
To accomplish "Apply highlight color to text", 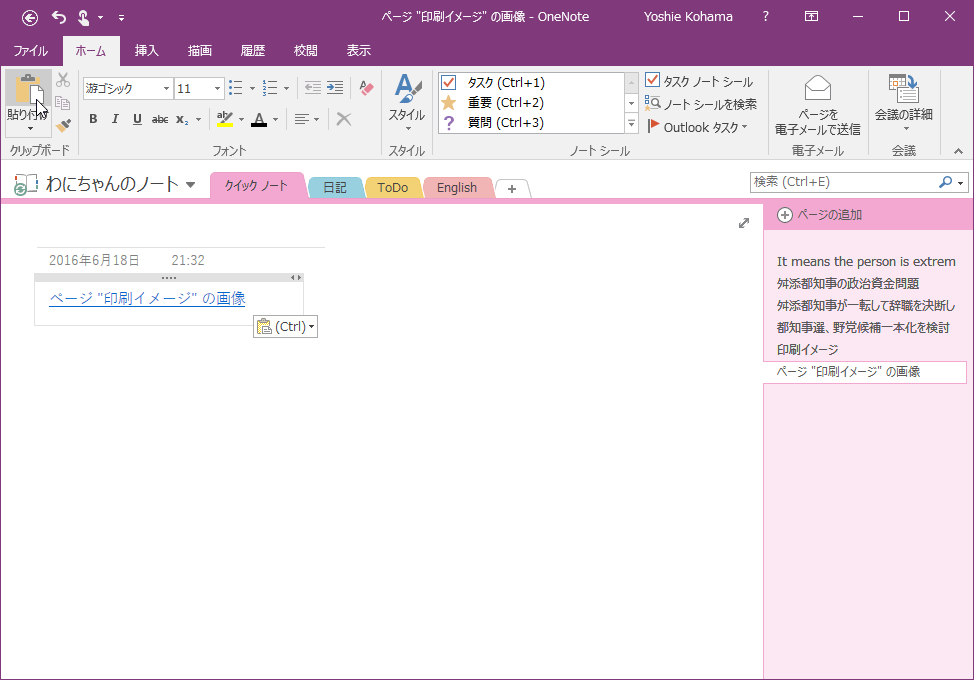I will click(225, 119).
